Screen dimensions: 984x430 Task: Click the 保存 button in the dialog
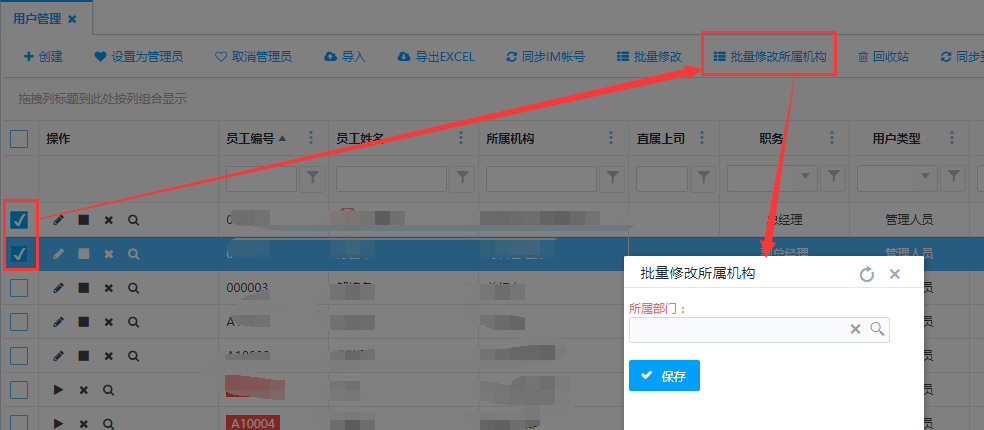(664, 376)
